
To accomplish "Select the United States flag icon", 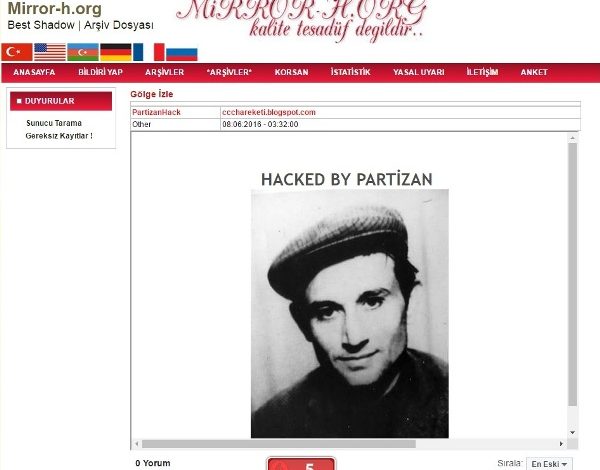I will point(50,52).
